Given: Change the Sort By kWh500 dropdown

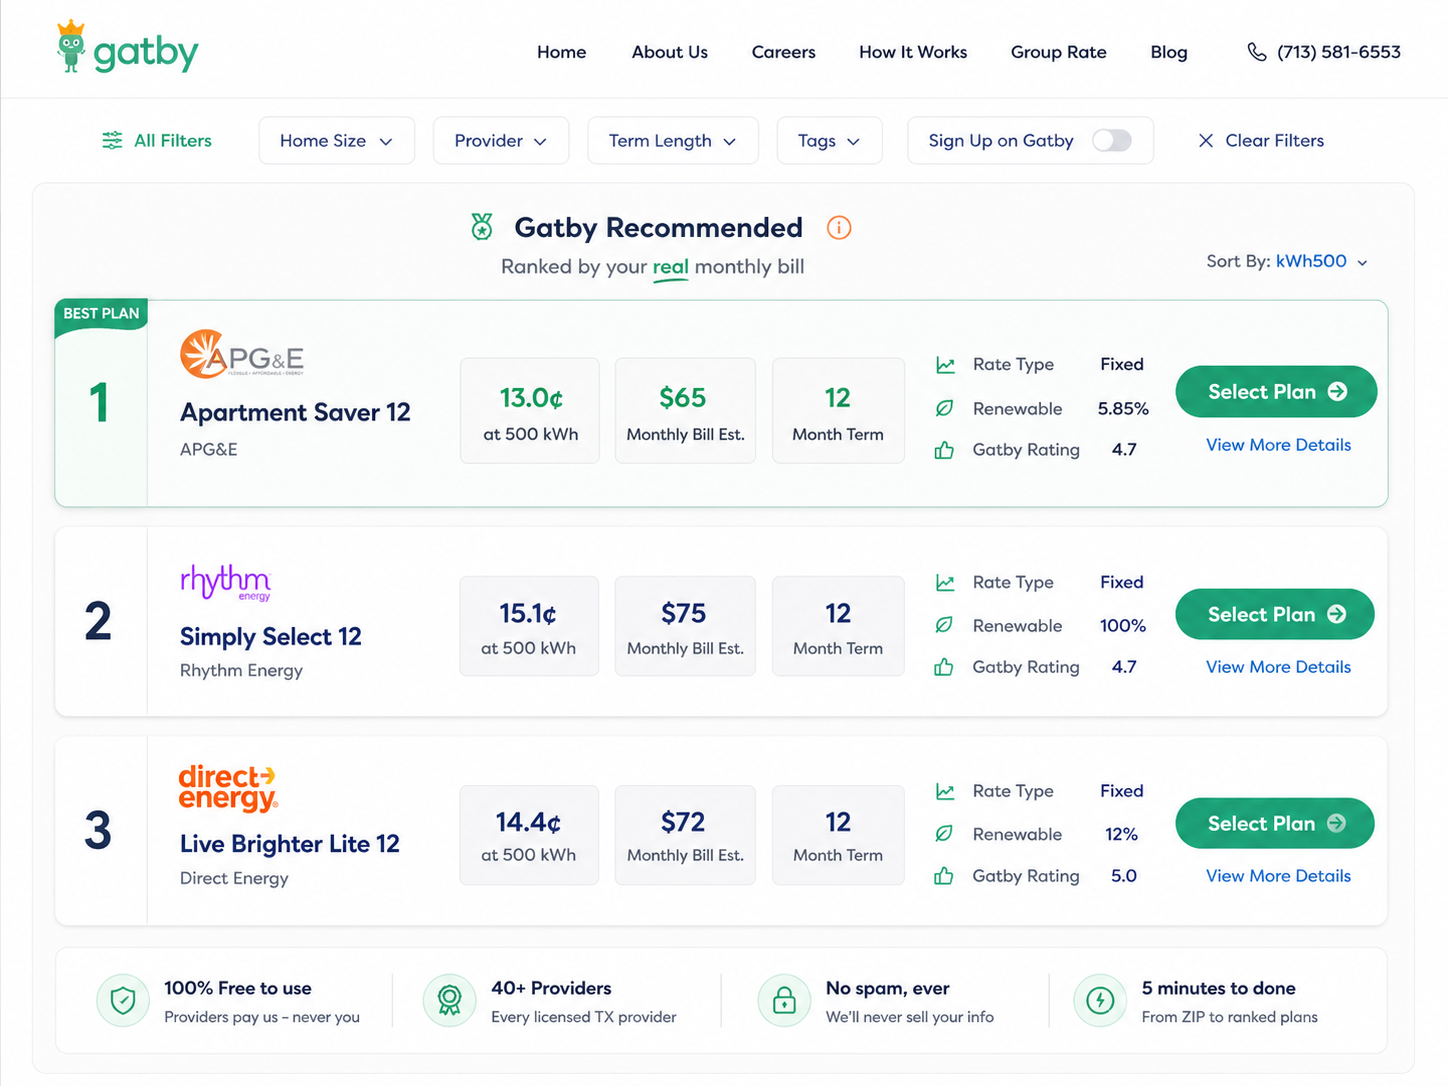Looking at the screenshot, I should tap(1321, 261).
